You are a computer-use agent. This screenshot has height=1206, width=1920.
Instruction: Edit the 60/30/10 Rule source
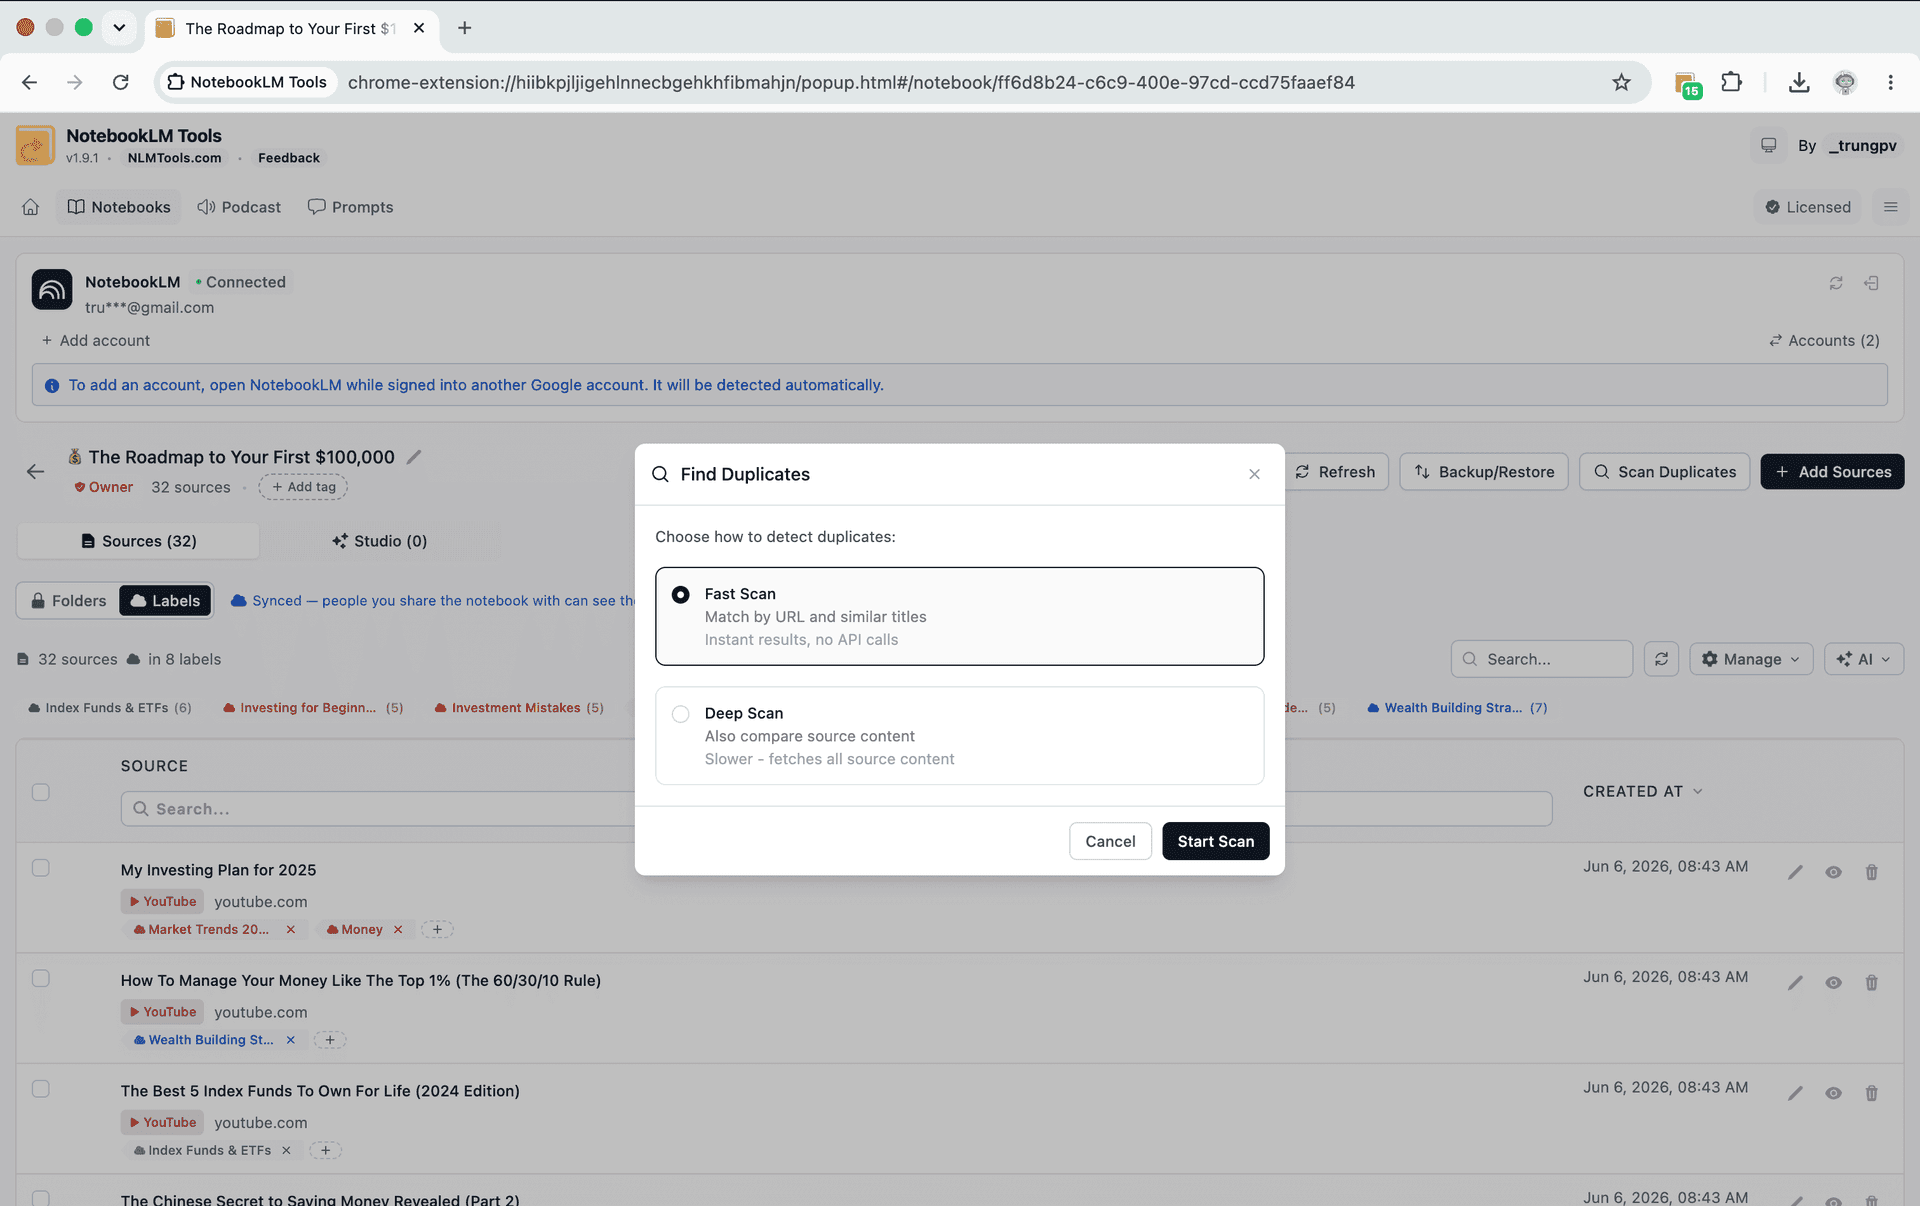pyautogui.click(x=1795, y=983)
